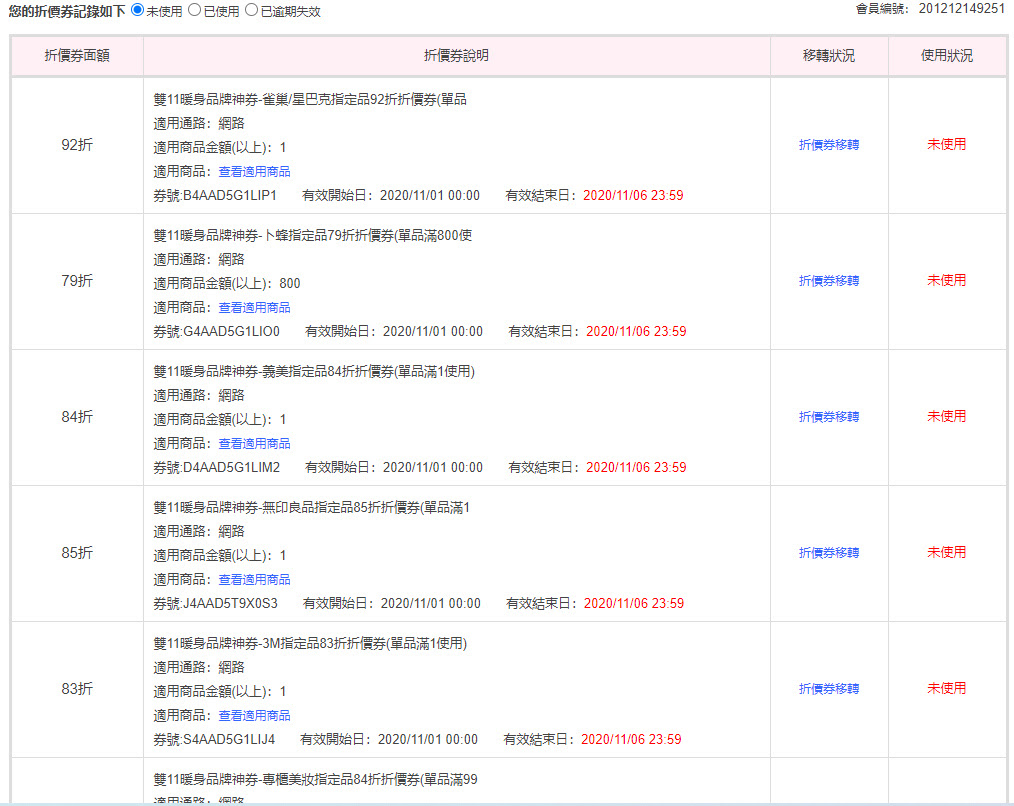Screen dimensions: 1014x806
Task: Click 折價券移轉 for the 85折 coupon
Action: coord(828,552)
